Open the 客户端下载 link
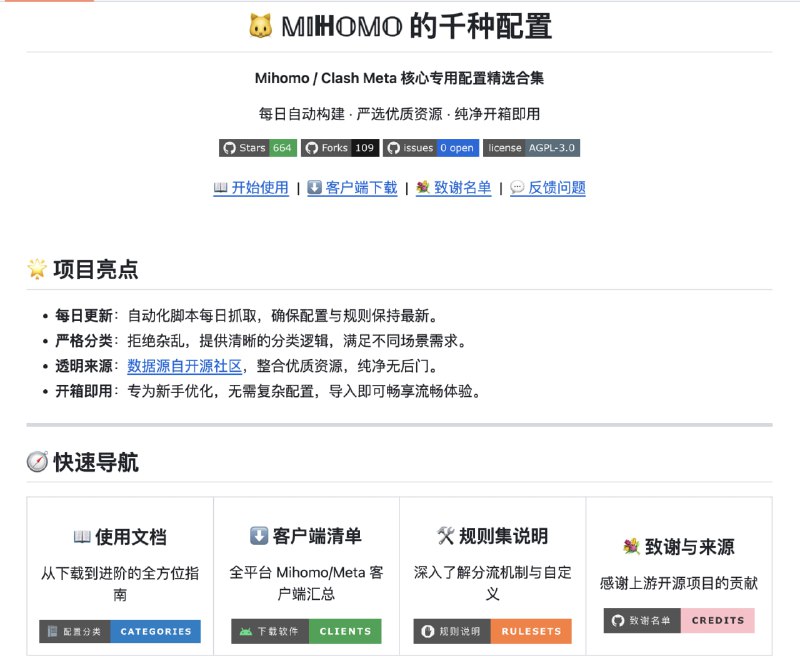The height and width of the screenshot is (661, 800). 360,186
